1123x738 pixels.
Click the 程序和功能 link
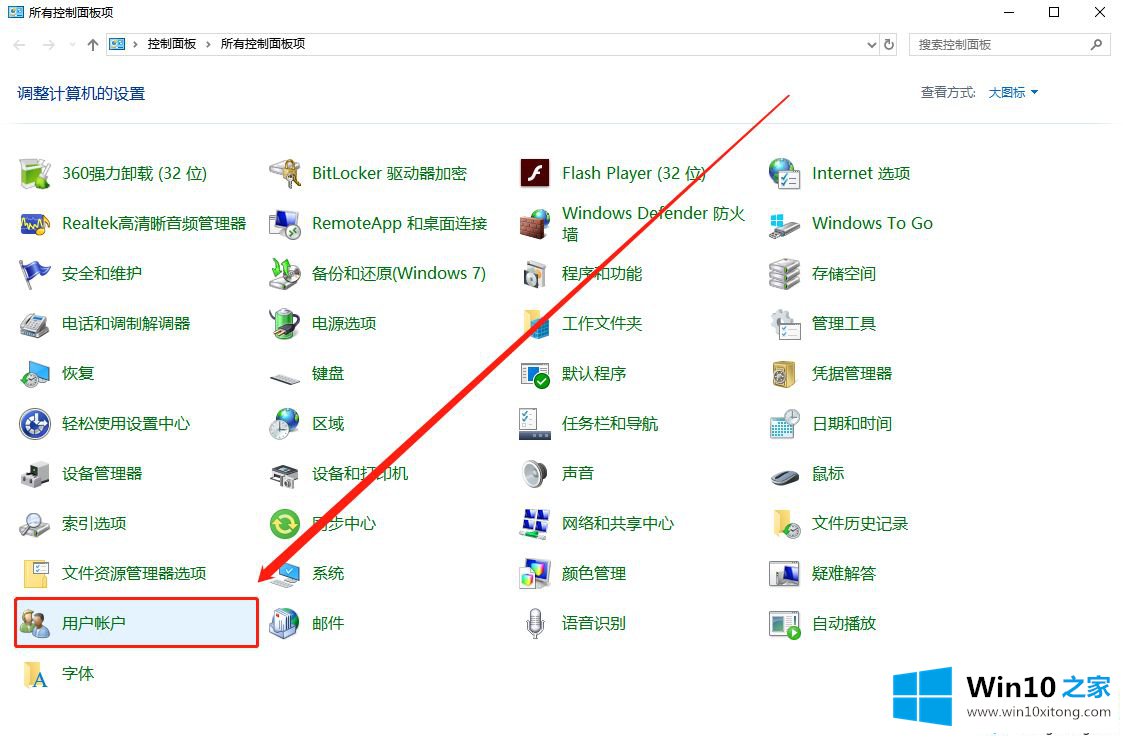point(602,274)
